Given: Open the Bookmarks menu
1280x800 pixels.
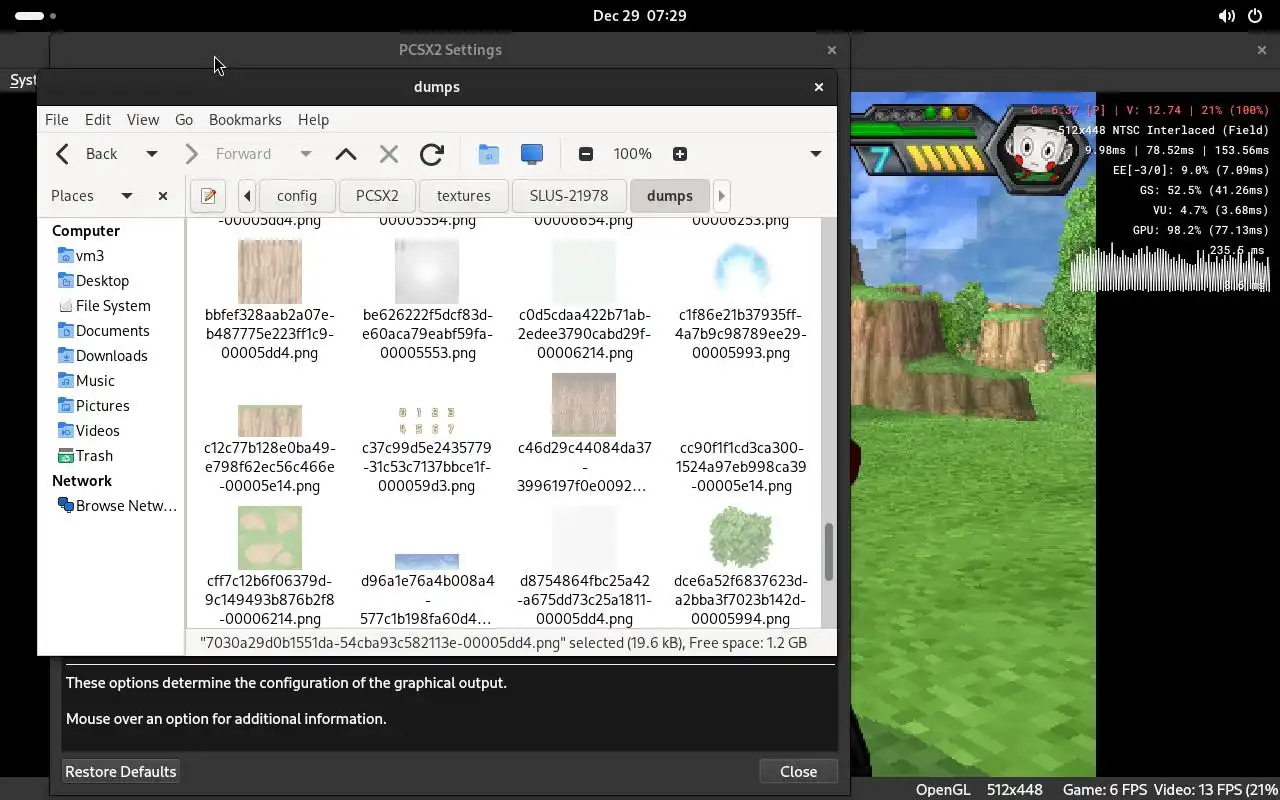Looking at the screenshot, I should pos(245,119).
